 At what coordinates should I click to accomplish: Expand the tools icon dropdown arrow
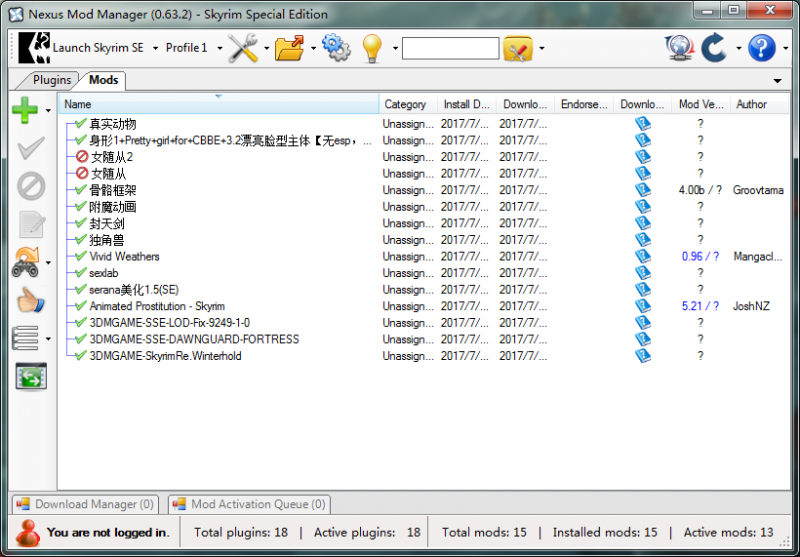pos(266,48)
